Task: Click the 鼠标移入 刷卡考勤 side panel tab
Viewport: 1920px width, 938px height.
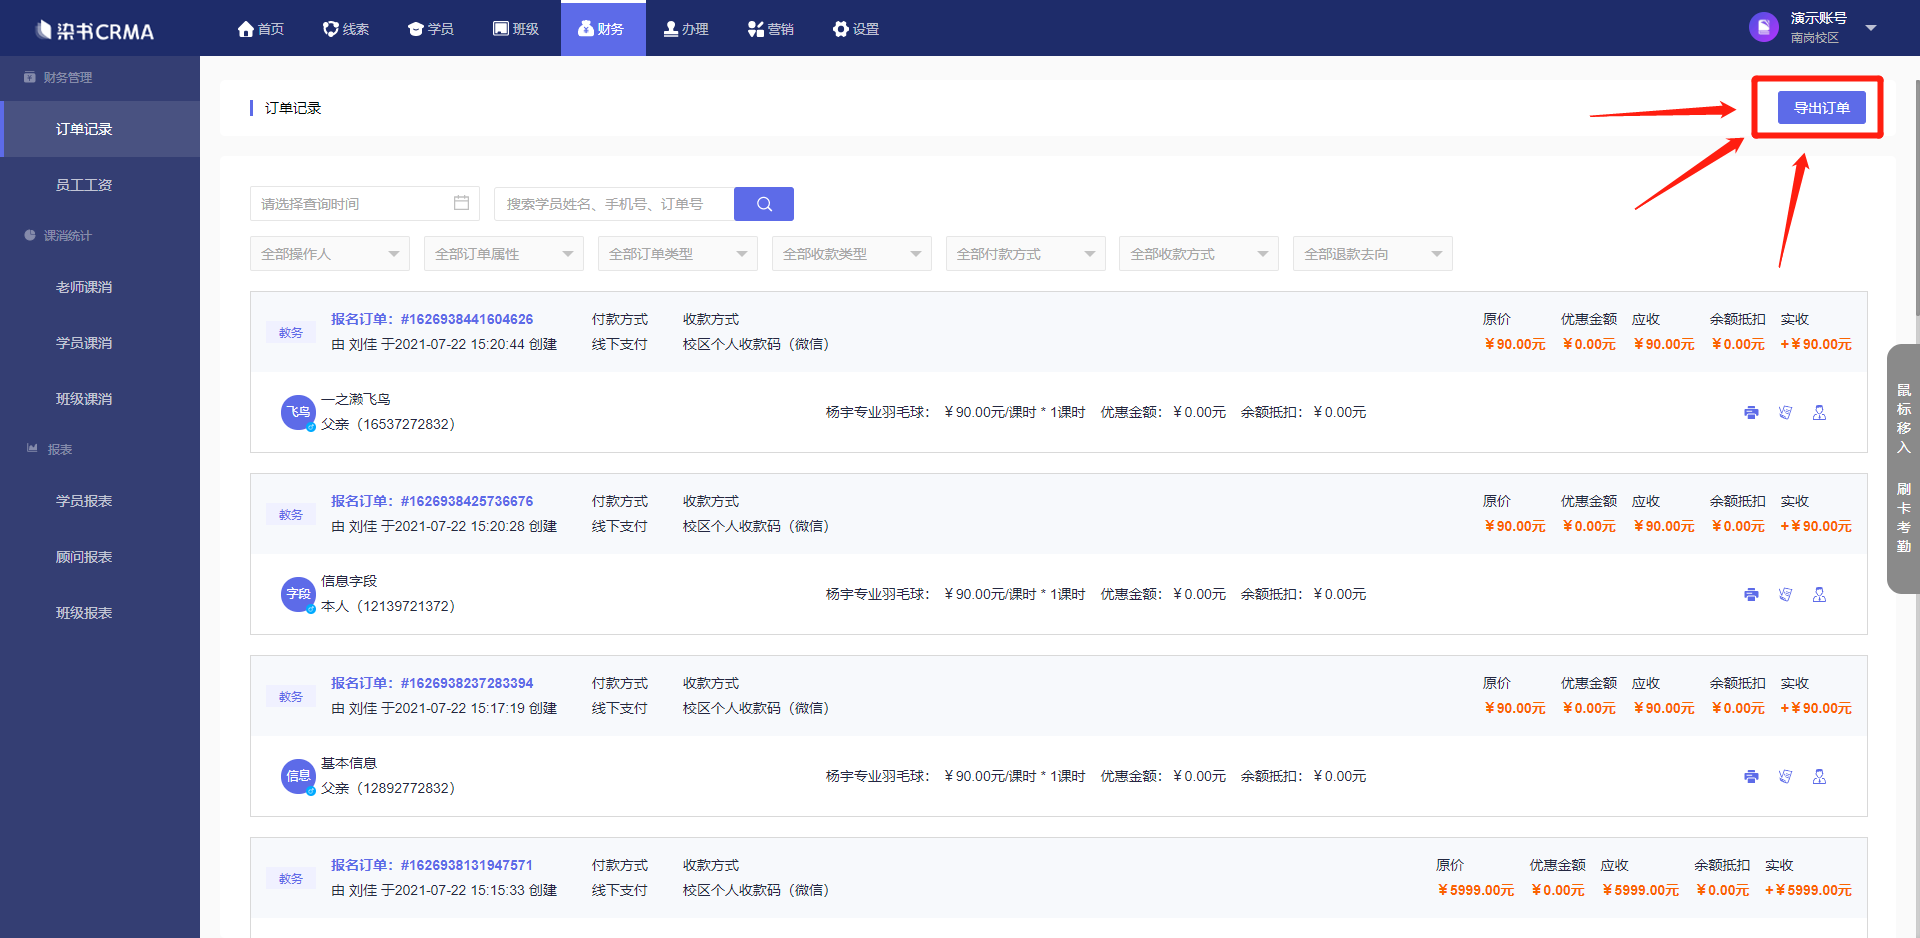Action: pos(1903,468)
